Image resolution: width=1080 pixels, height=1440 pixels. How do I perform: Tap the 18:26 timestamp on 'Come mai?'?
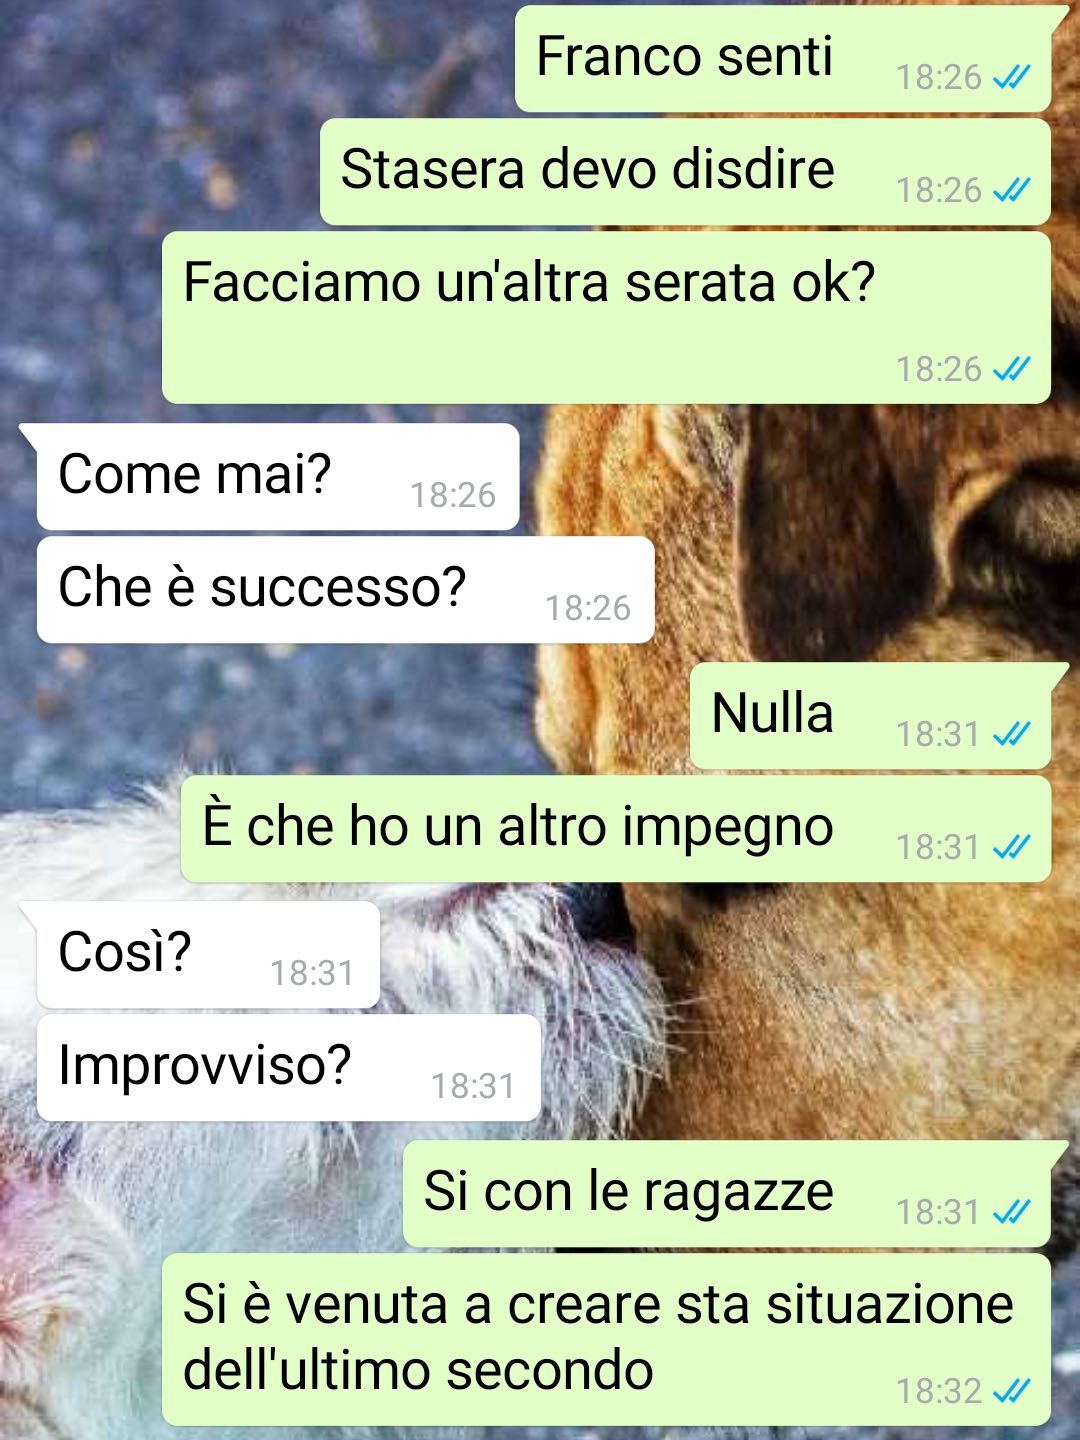pyautogui.click(x=453, y=495)
